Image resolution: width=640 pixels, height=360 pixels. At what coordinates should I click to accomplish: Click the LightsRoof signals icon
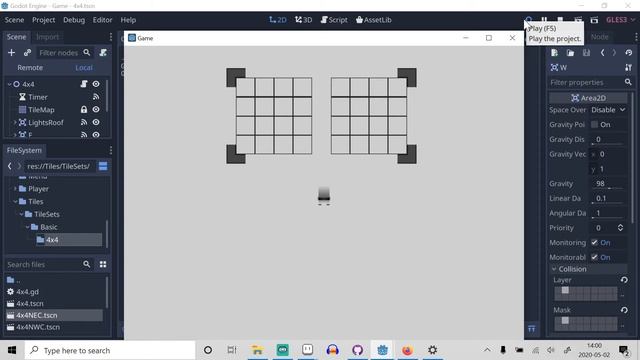pos(84,122)
